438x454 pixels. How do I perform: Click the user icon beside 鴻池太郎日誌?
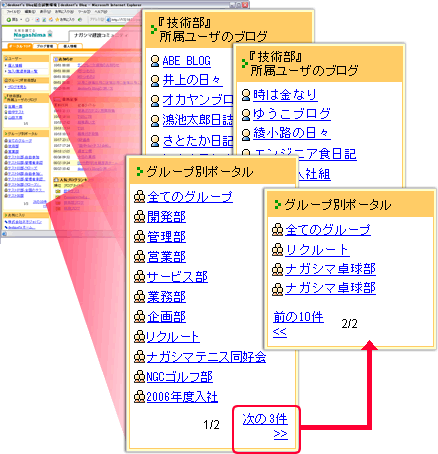coord(155,120)
